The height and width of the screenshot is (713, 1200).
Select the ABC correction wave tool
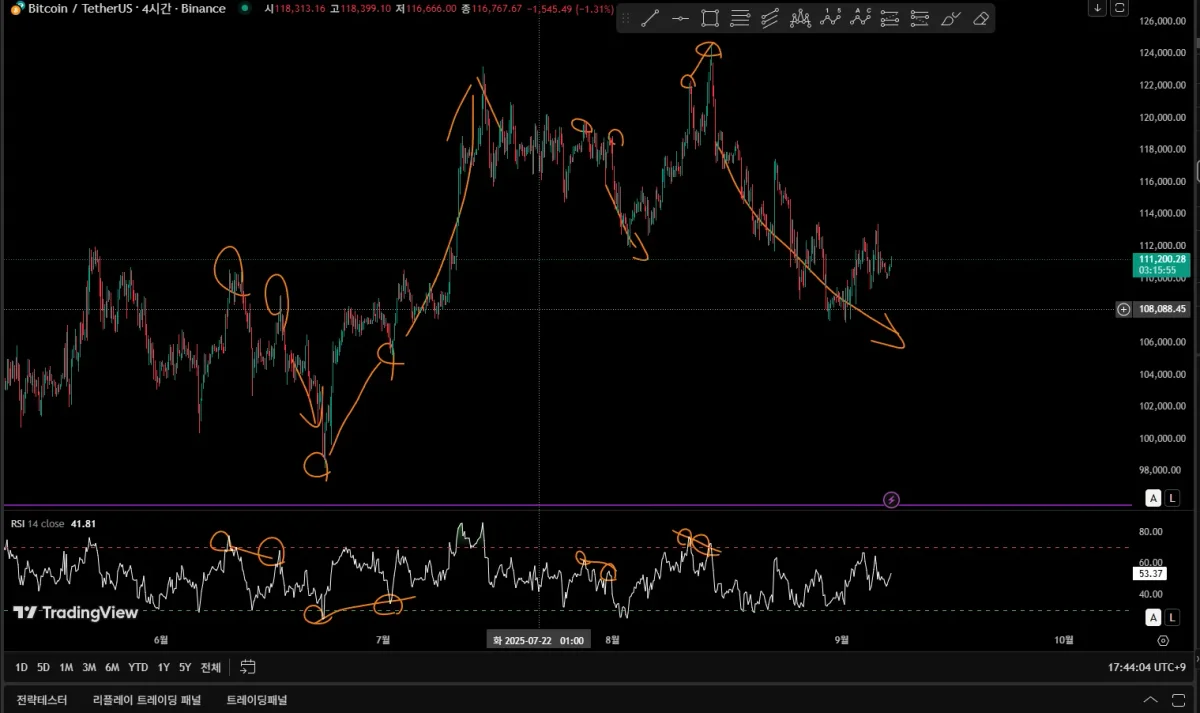click(860, 18)
